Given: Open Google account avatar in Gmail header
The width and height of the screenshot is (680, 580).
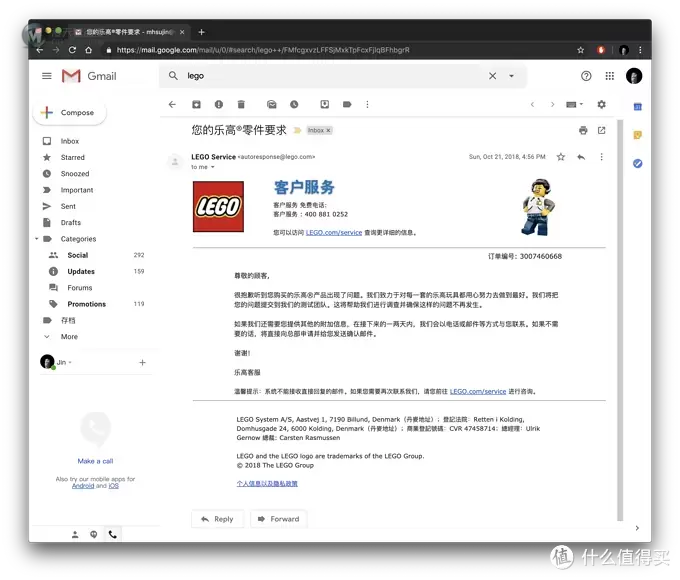Looking at the screenshot, I should click(x=634, y=76).
